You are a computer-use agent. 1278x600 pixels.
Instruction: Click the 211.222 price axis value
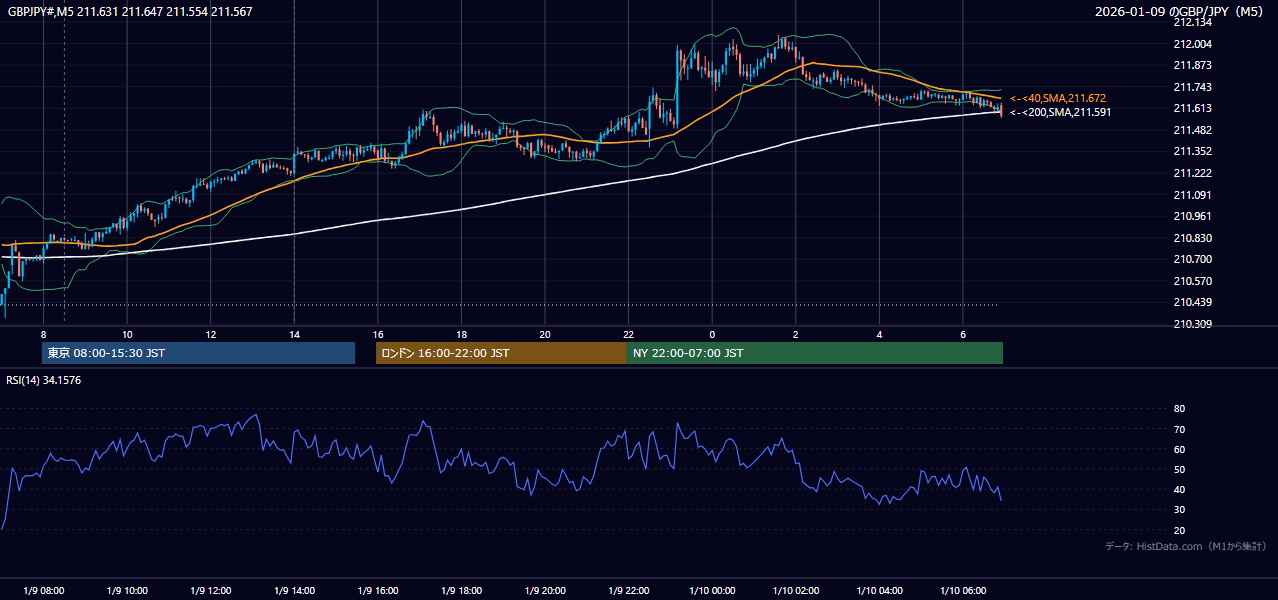(x=1192, y=174)
